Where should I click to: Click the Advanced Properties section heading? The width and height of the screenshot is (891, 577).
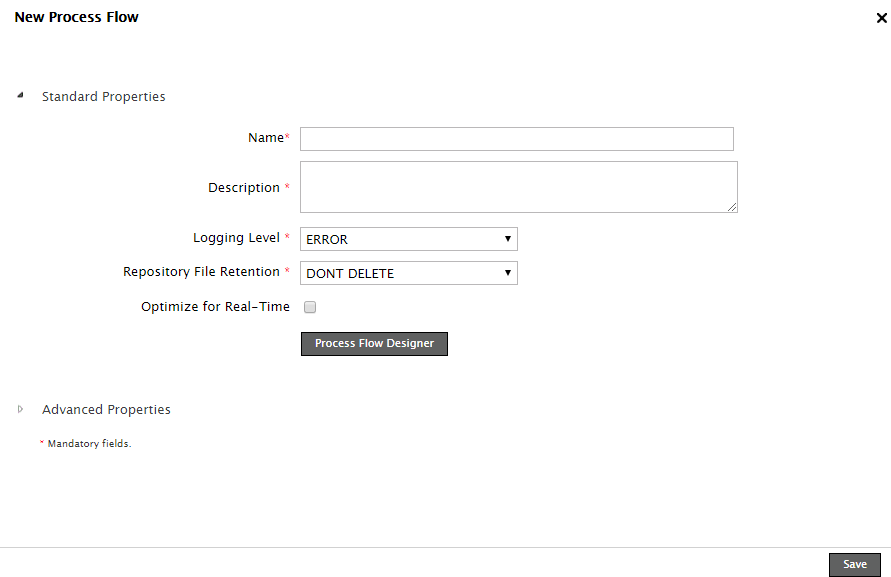point(106,410)
